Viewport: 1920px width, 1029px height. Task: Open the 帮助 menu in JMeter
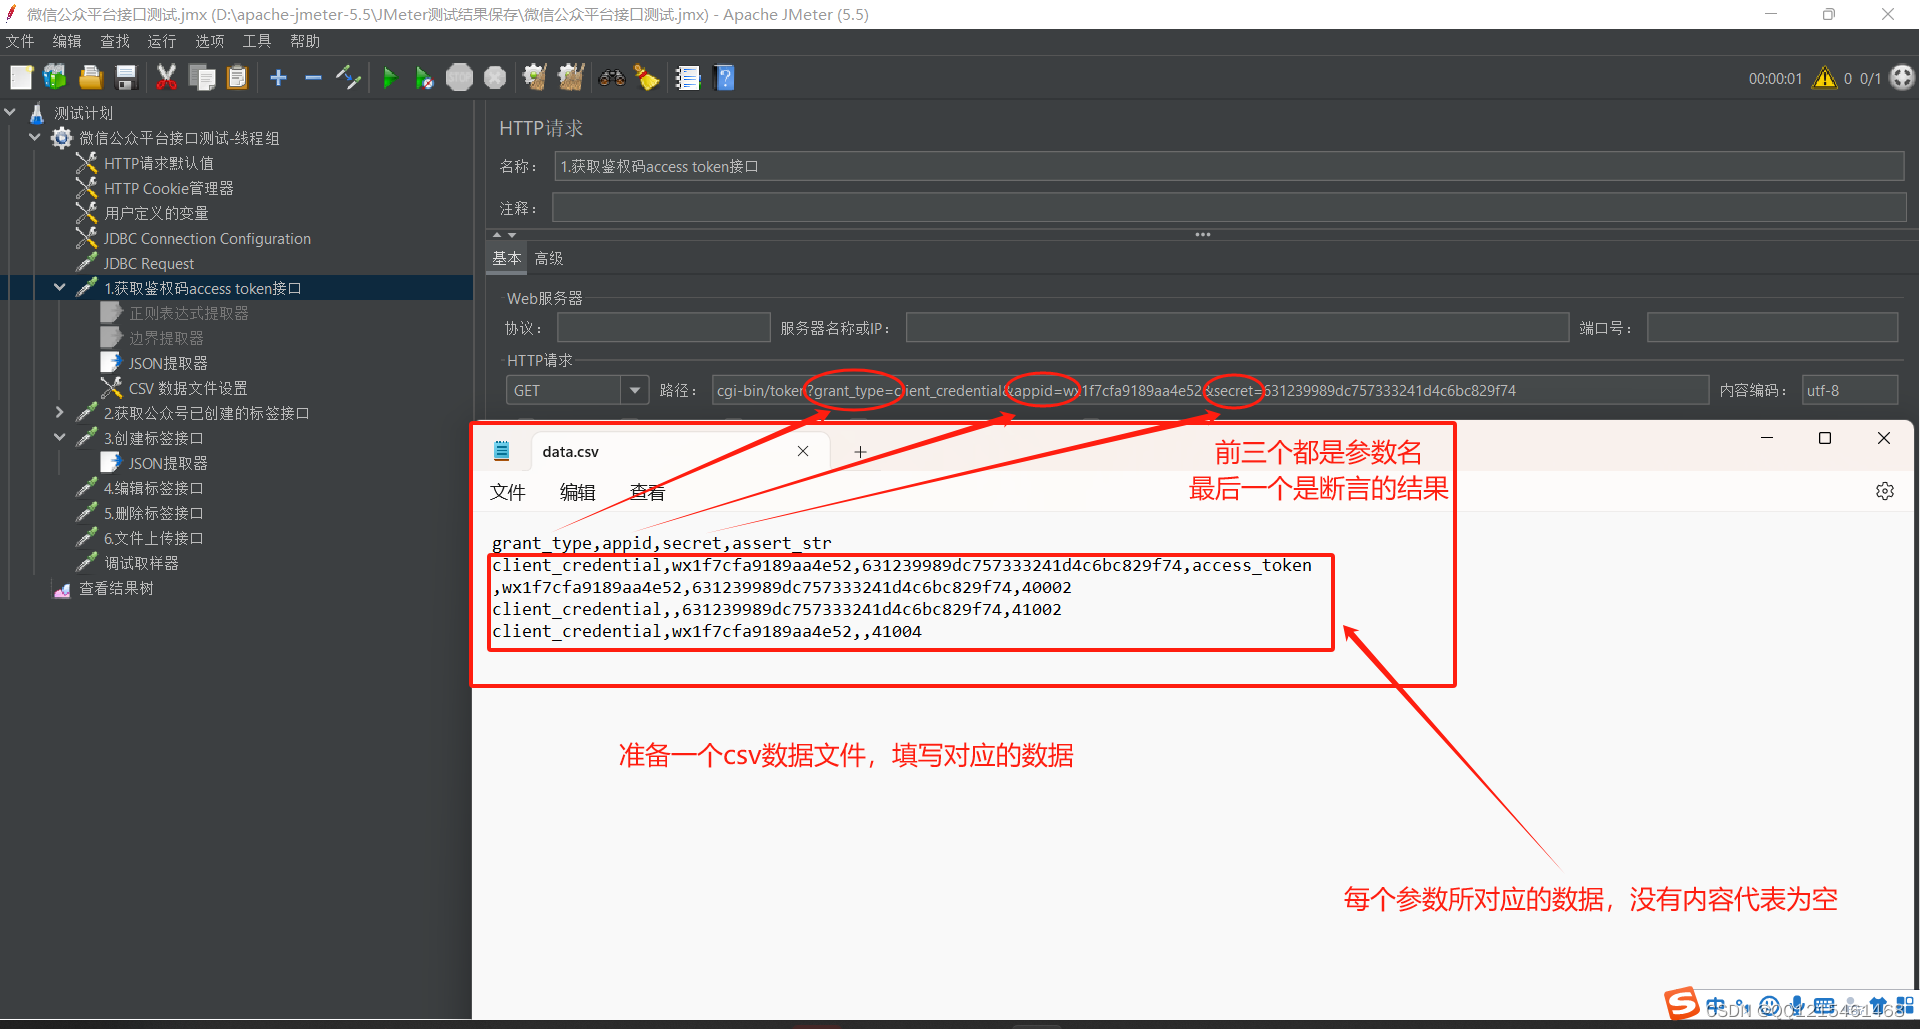(x=305, y=41)
